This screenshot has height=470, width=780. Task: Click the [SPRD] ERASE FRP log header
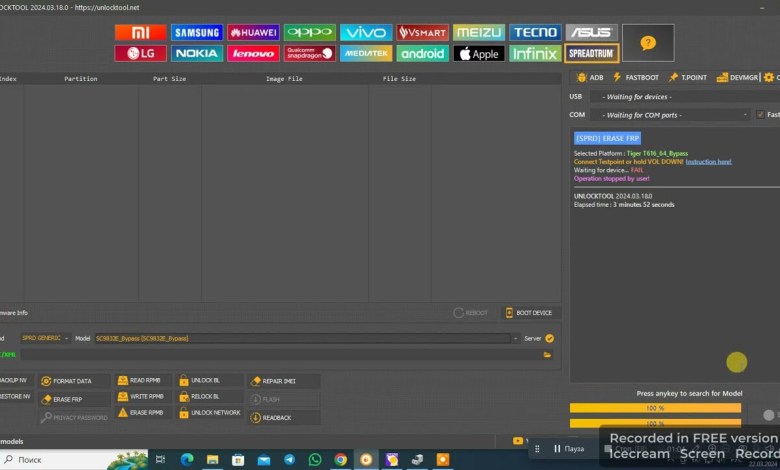[607, 138]
